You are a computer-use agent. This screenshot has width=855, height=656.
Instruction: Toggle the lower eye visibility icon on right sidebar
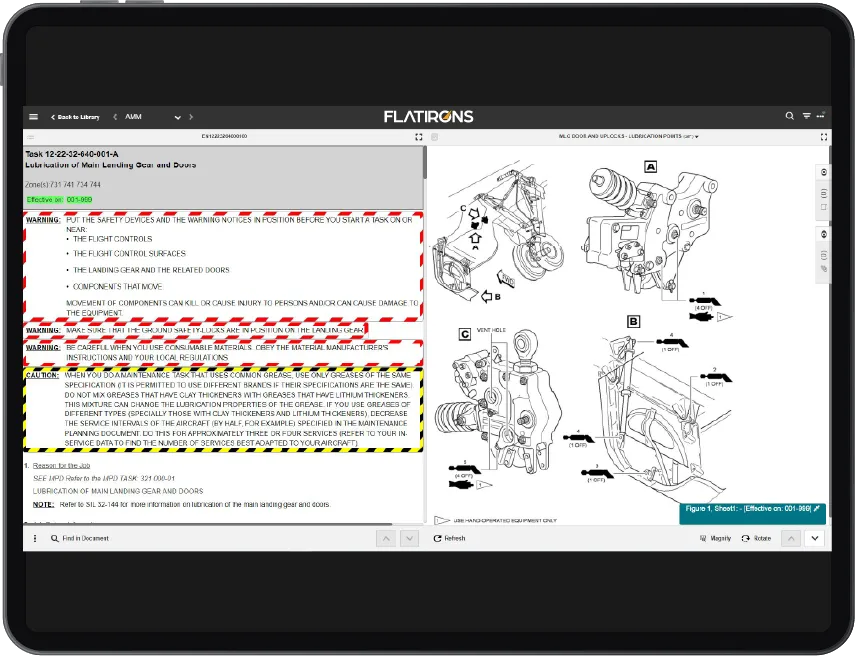coord(824,234)
